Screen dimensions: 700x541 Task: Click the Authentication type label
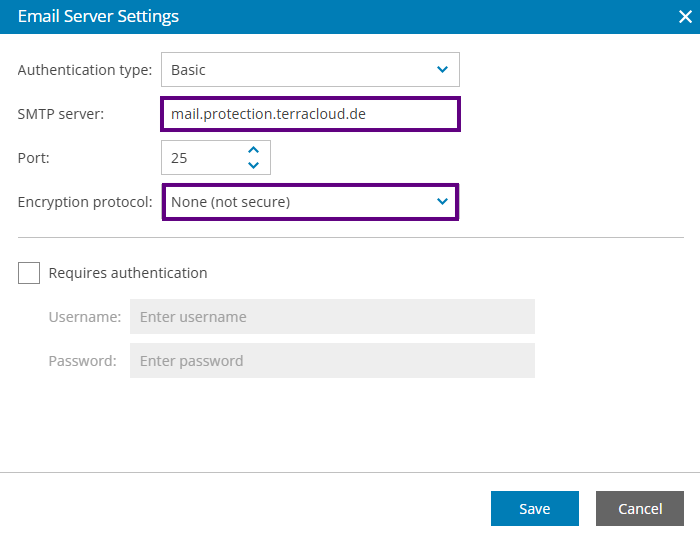pos(85,70)
